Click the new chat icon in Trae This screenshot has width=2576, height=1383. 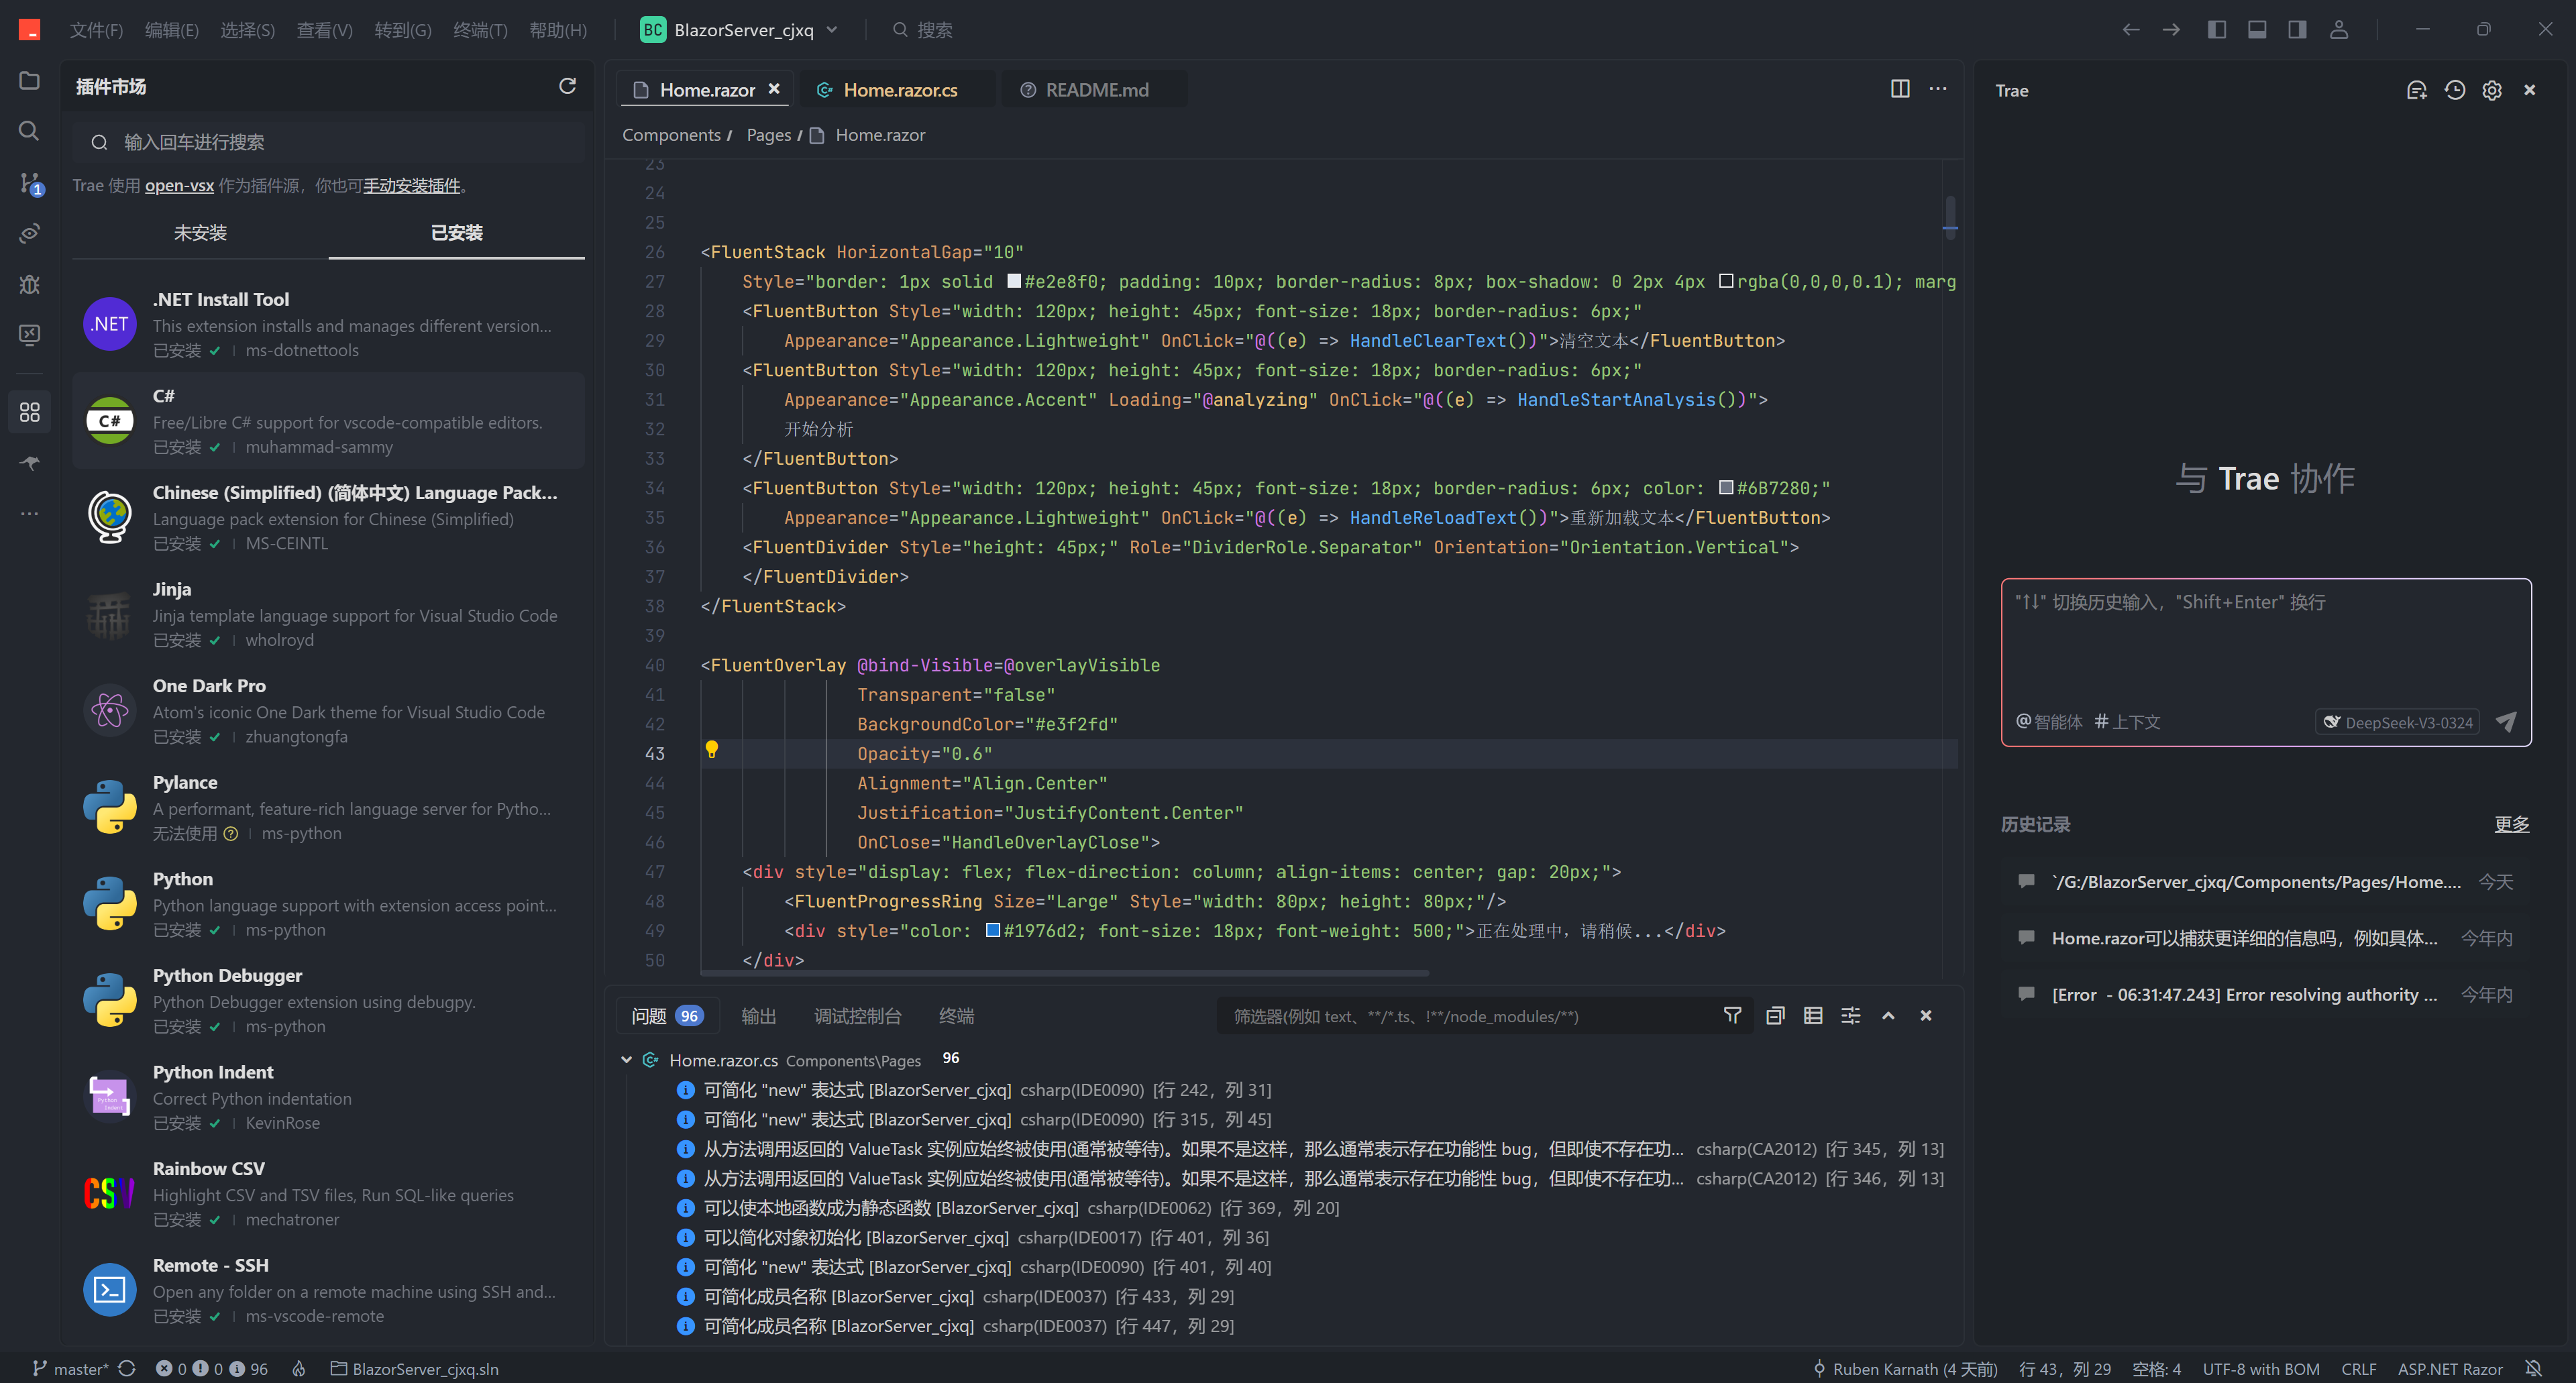(2416, 90)
